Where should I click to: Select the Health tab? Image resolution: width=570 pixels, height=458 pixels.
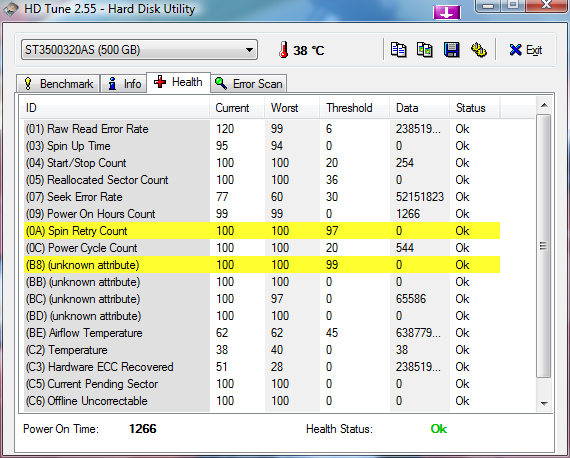(178, 82)
